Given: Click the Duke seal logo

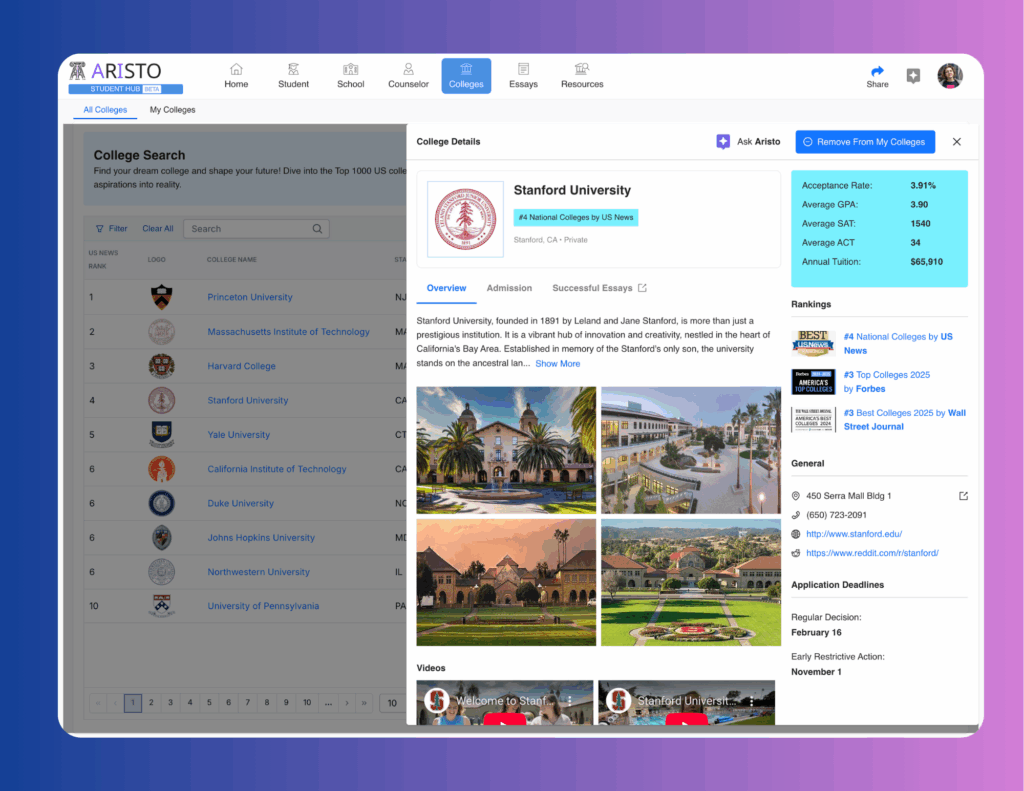Looking at the screenshot, I should click(x=161, y=504).
